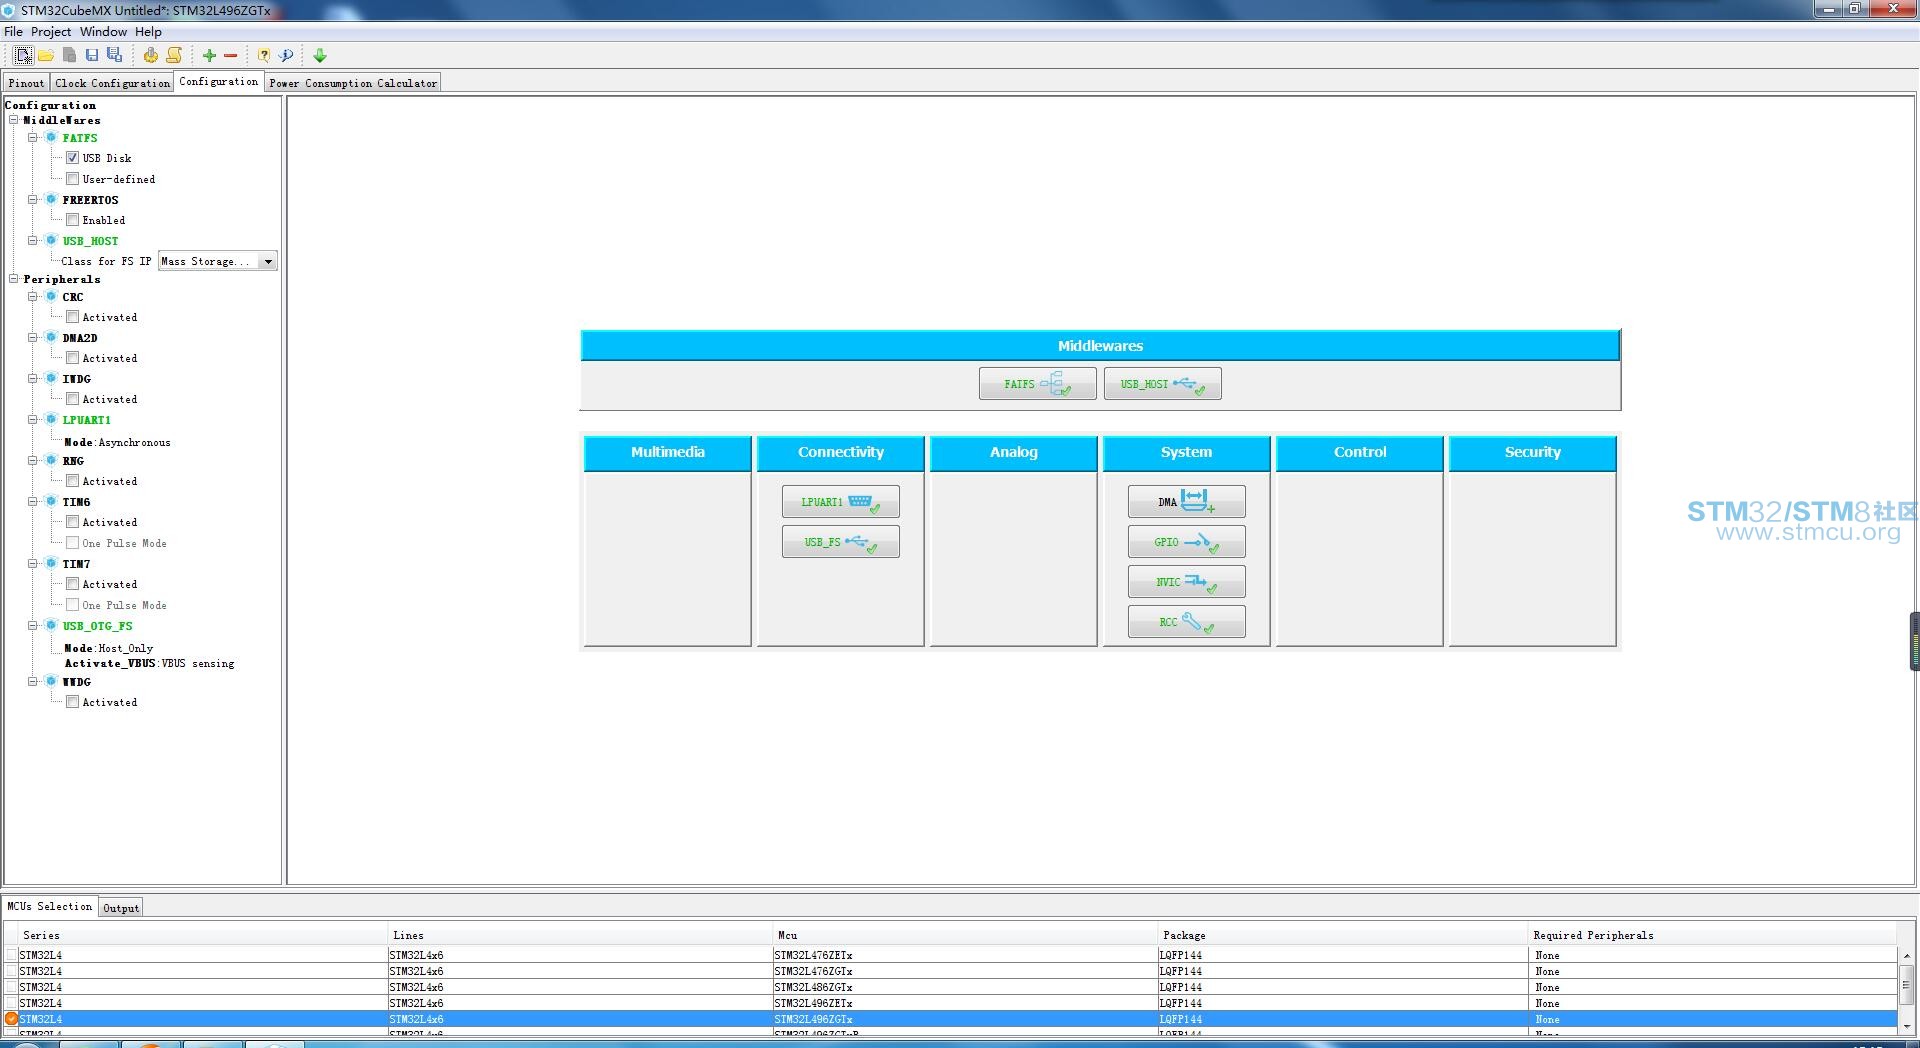The width and height of the screenshot is (1920, 1048).
Task: Activate IWDG peripheral checkbox
Action: coord(72,399)
